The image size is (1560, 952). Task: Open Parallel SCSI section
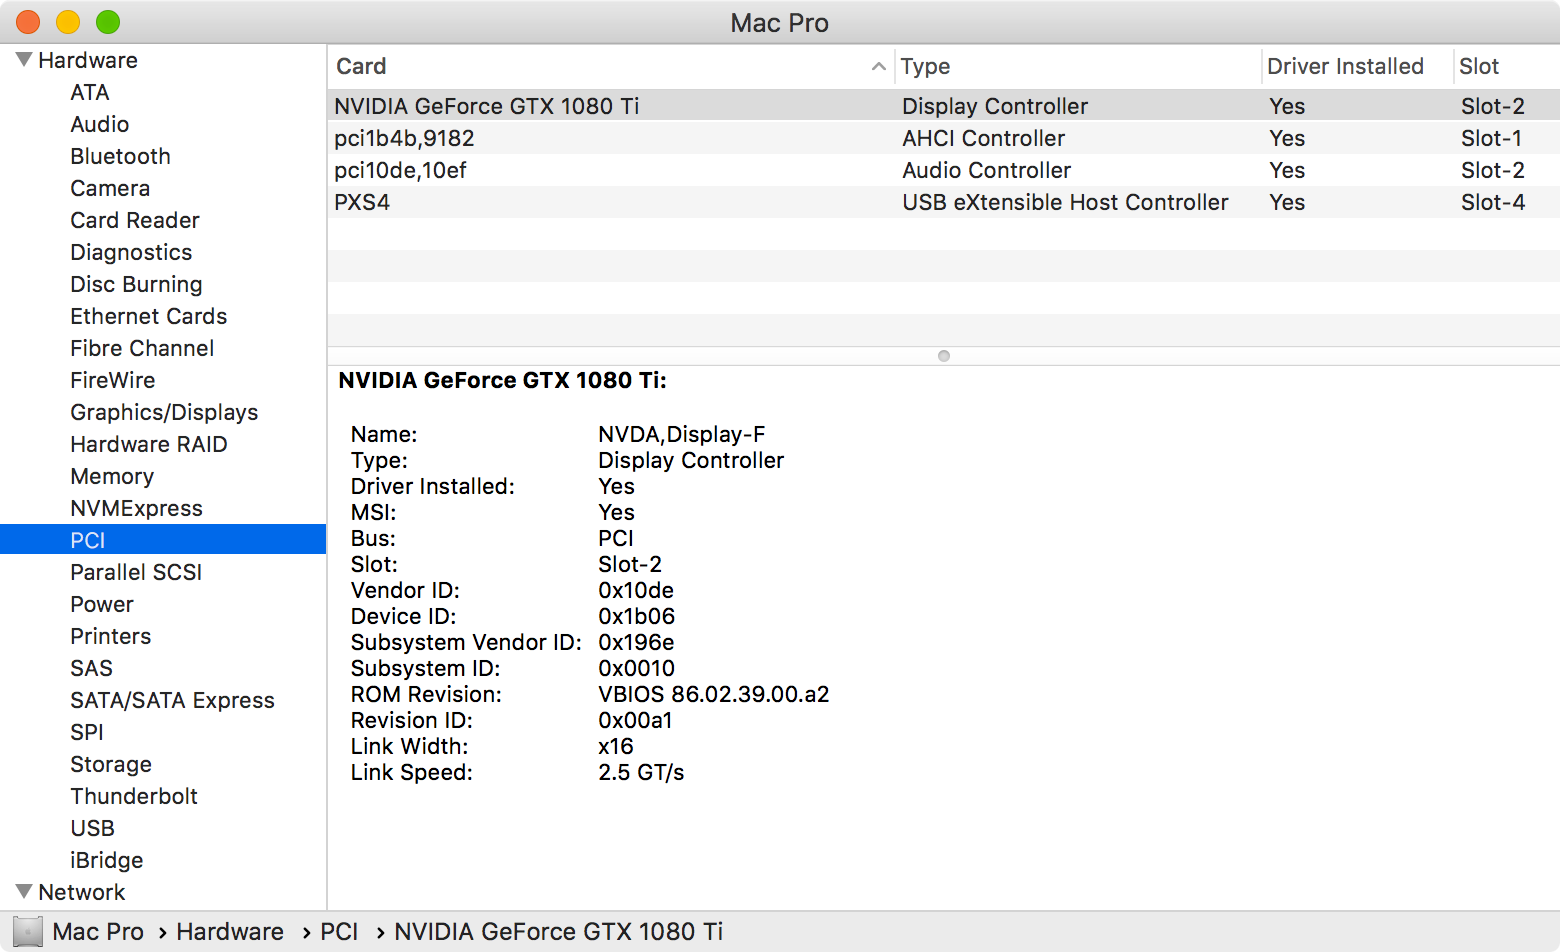click(136, 572)
